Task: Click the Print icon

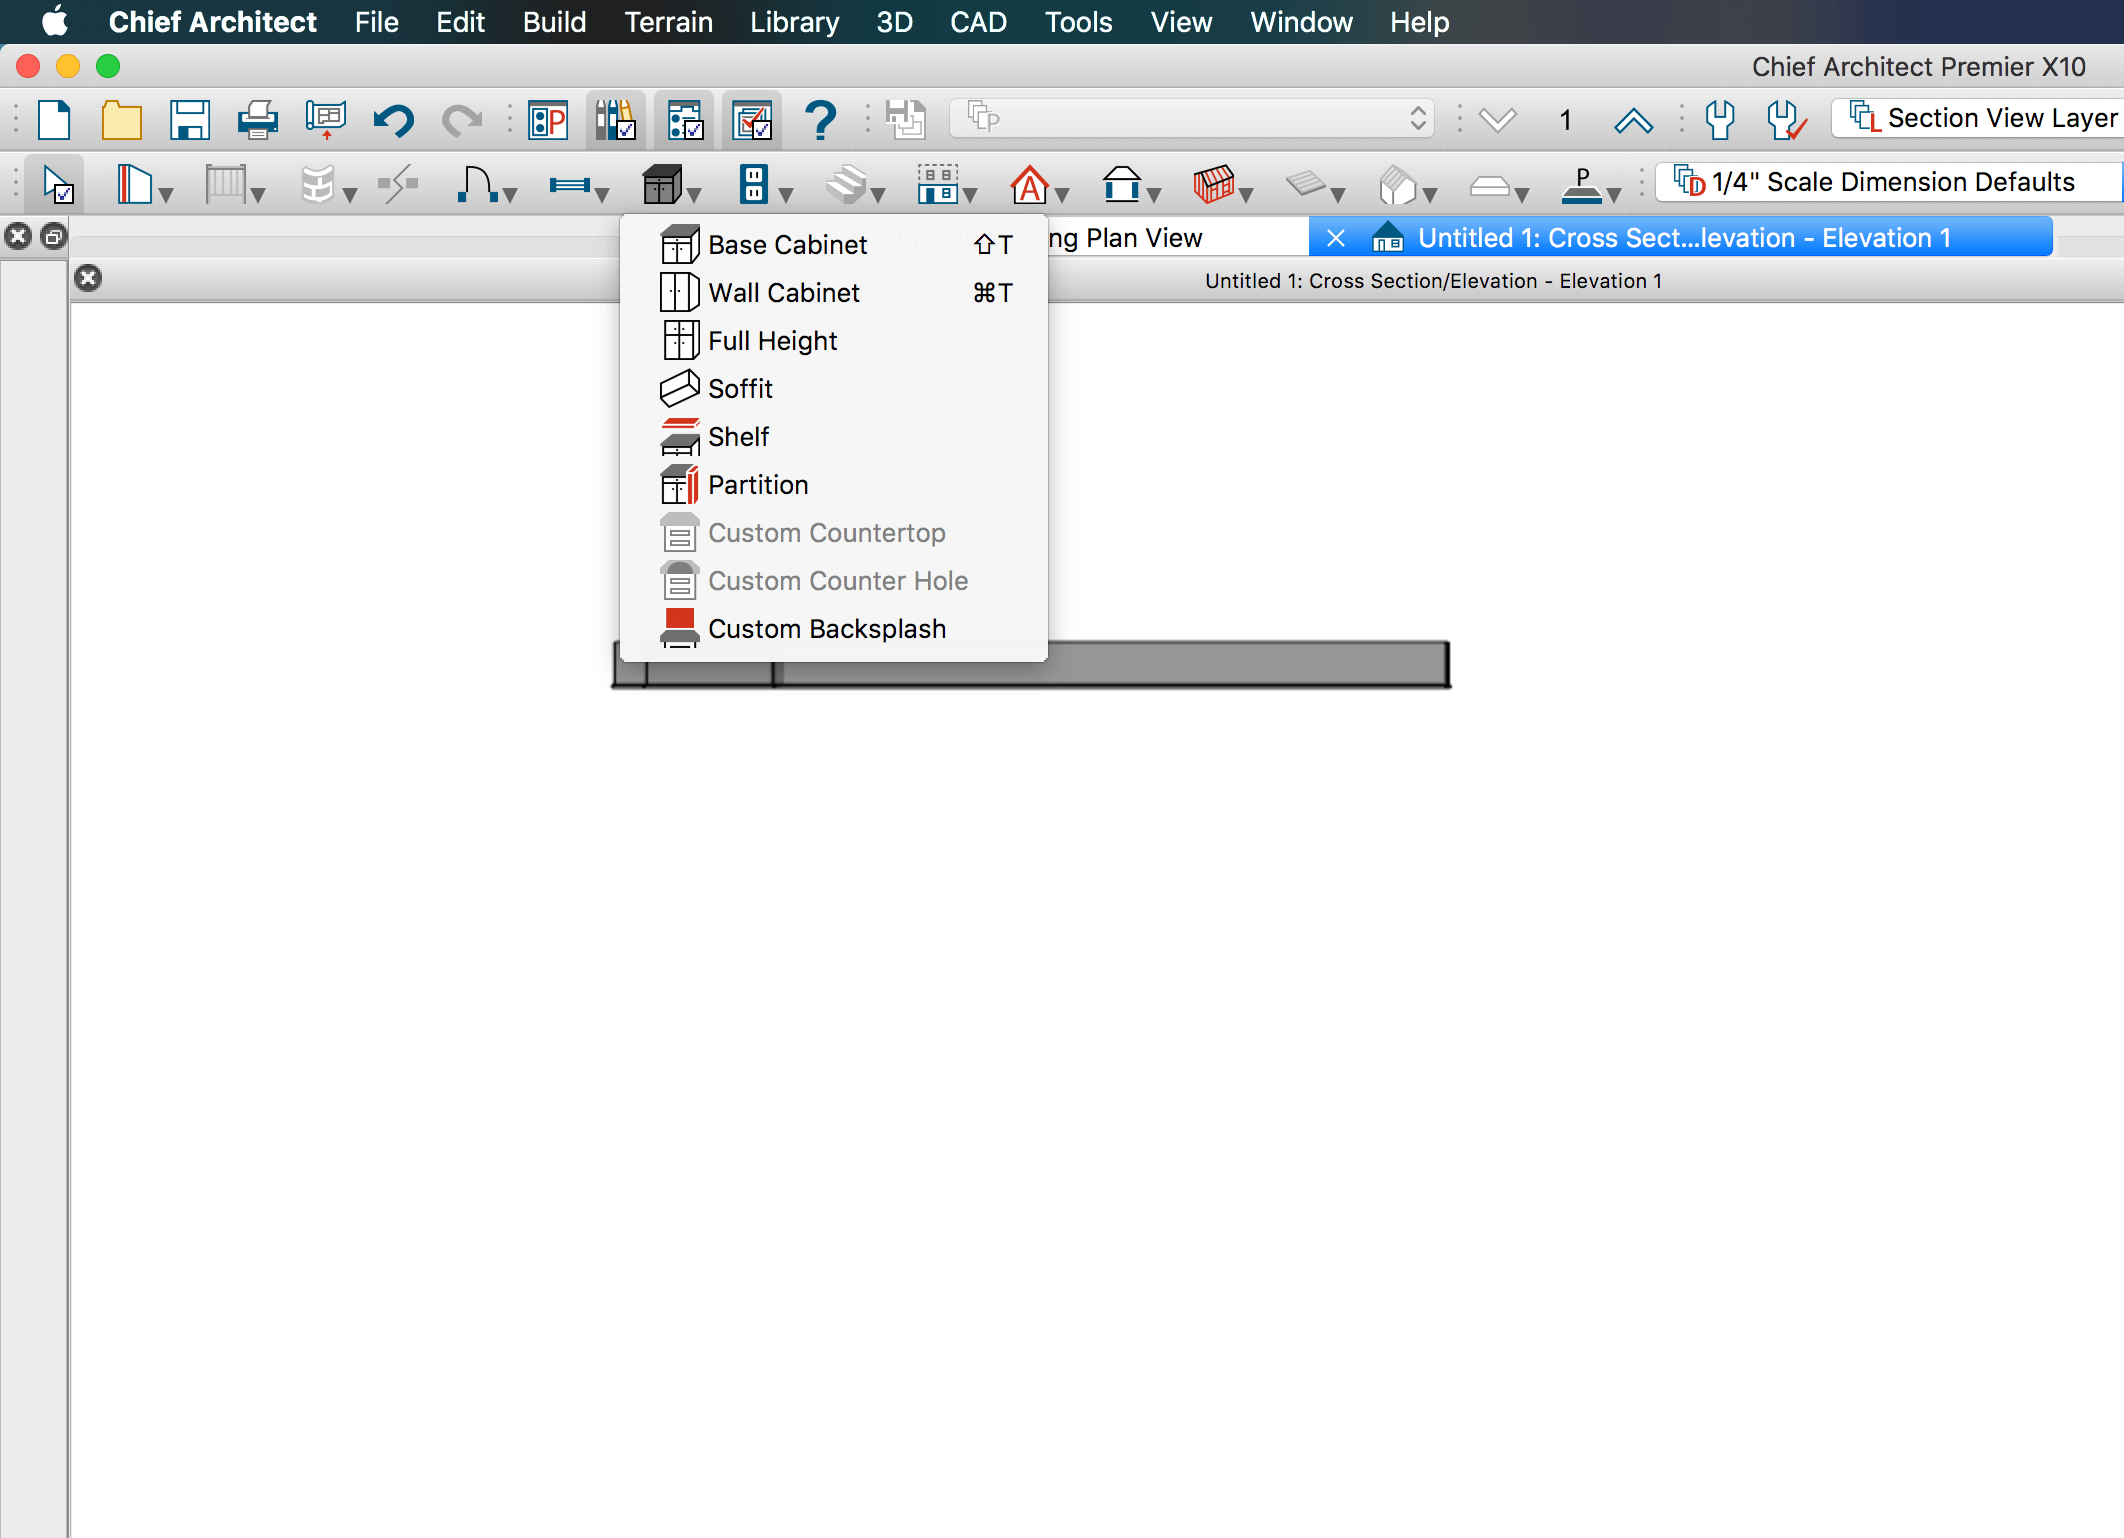Action: (258, 120)
